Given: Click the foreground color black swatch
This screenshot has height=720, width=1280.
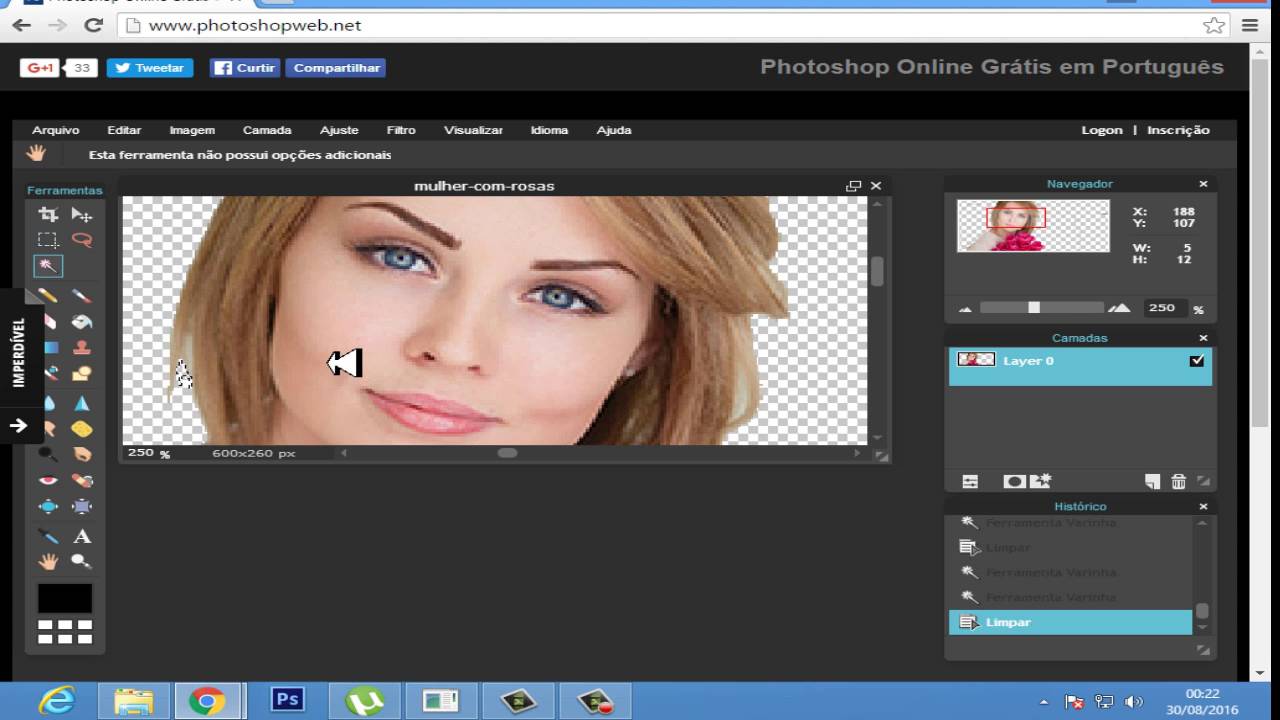Looking at the screenshot, I should coord(65,599).
